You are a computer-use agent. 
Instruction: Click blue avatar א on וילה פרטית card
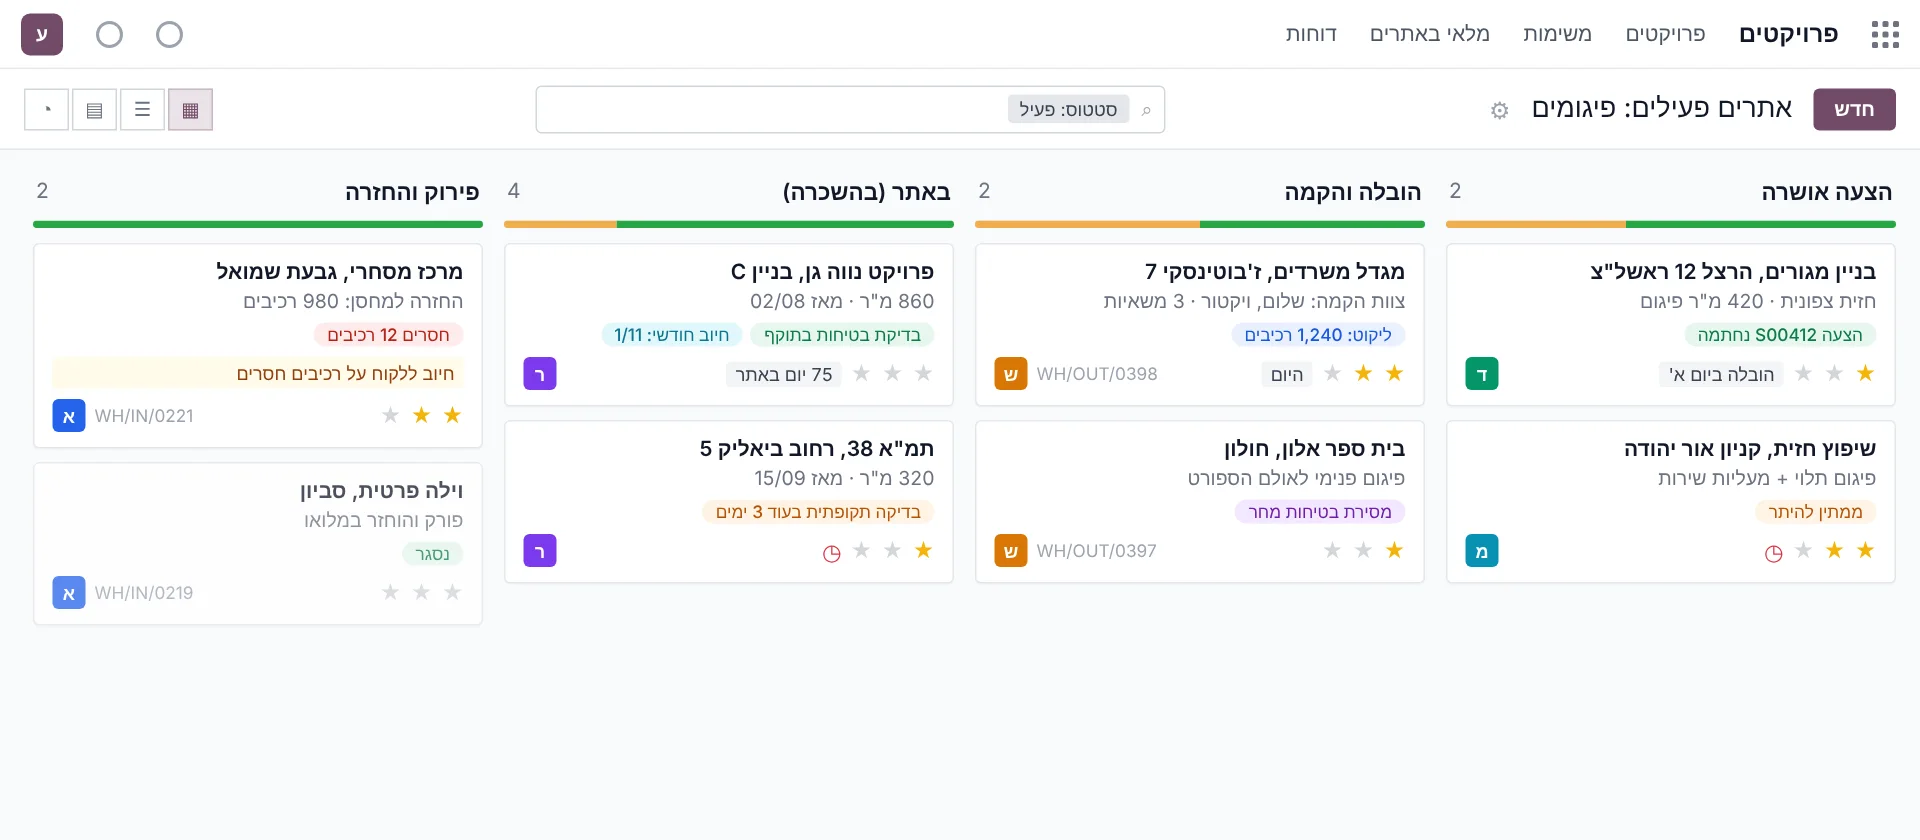point(69,593)
